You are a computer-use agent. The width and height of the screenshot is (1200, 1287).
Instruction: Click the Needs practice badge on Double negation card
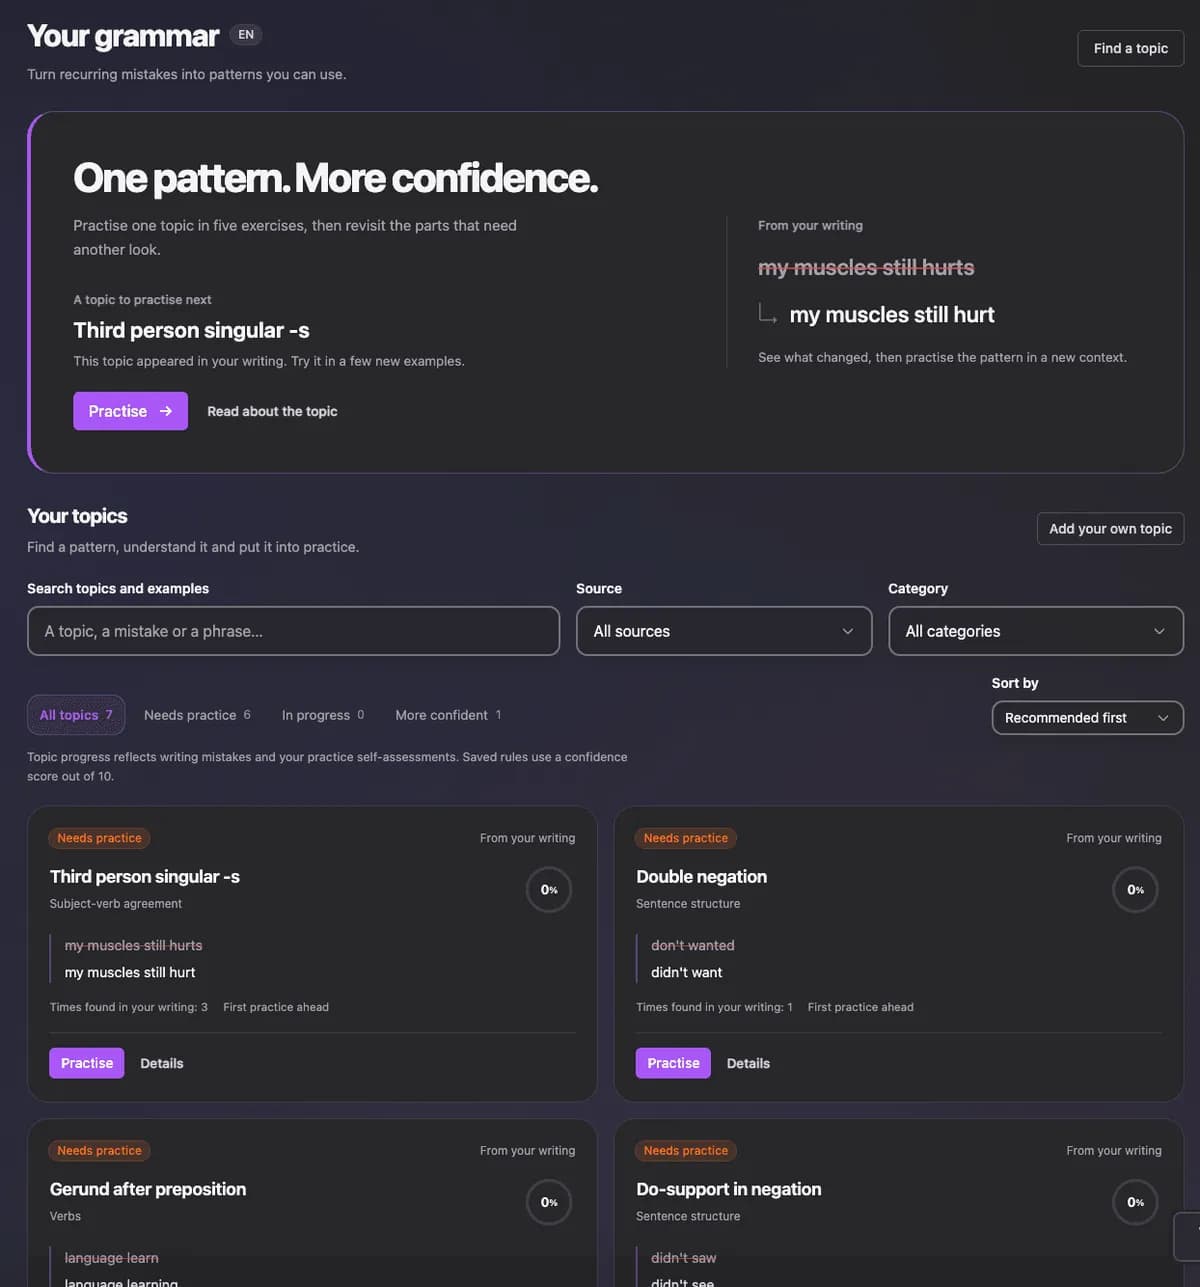686,838
